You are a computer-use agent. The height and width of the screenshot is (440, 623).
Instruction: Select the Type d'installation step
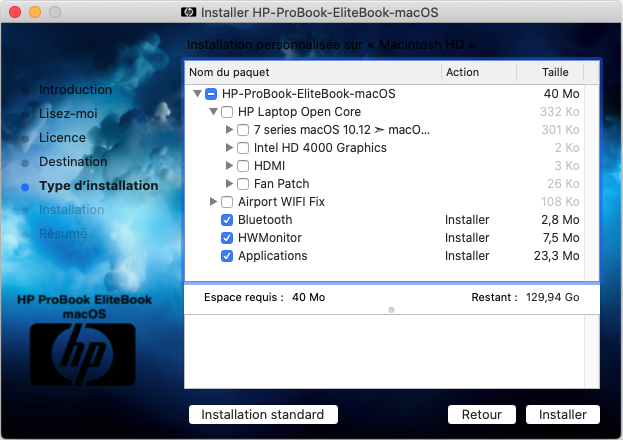pyautogui.click(x=99, y=186)
